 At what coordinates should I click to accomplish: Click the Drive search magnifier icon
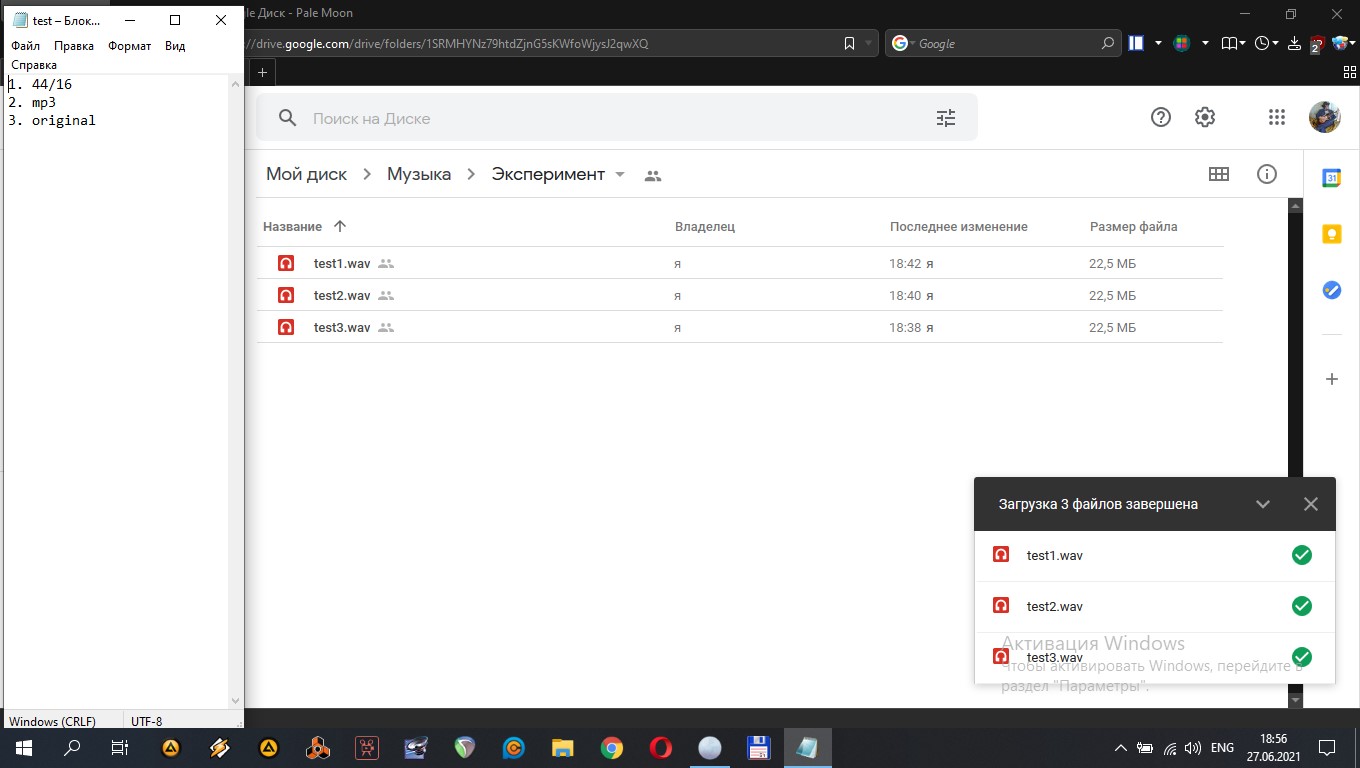tap(287, 118)
